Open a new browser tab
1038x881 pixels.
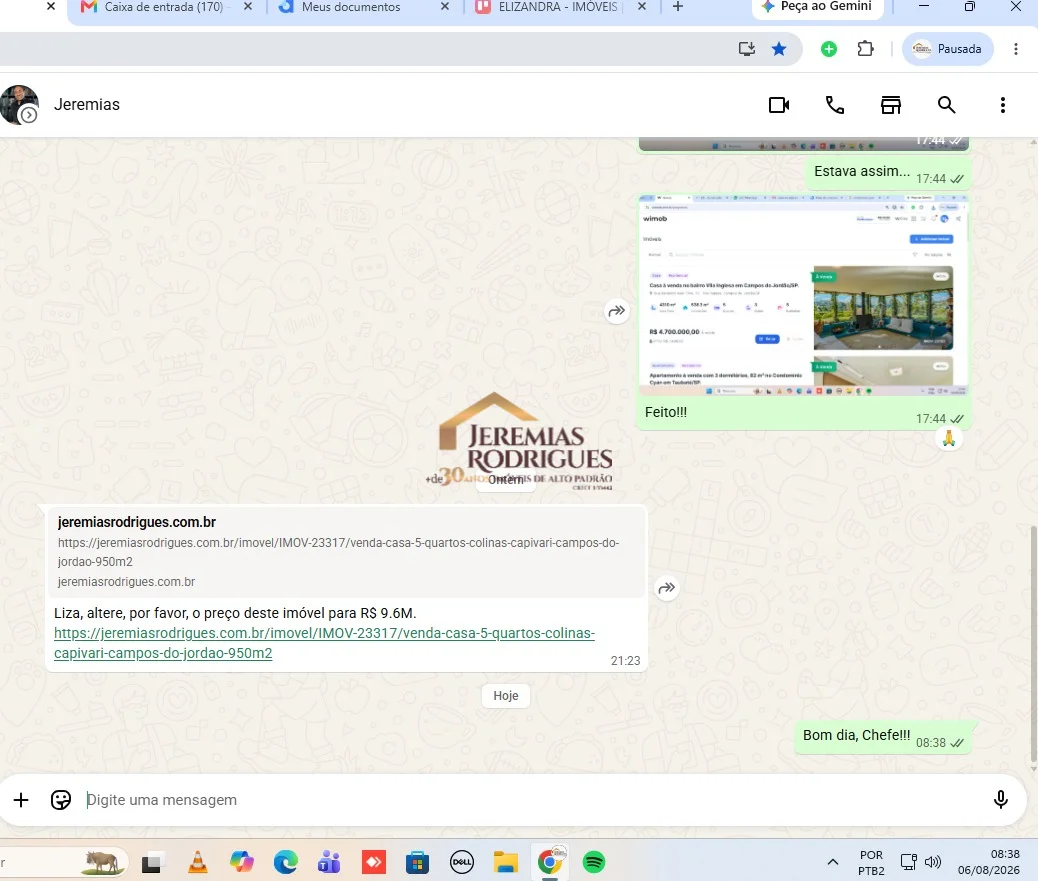[x=678, y=7]
